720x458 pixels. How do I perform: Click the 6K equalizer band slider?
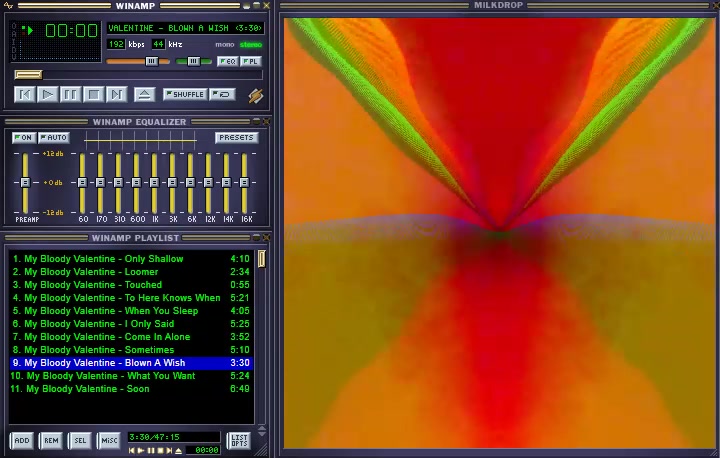point(190,182)
